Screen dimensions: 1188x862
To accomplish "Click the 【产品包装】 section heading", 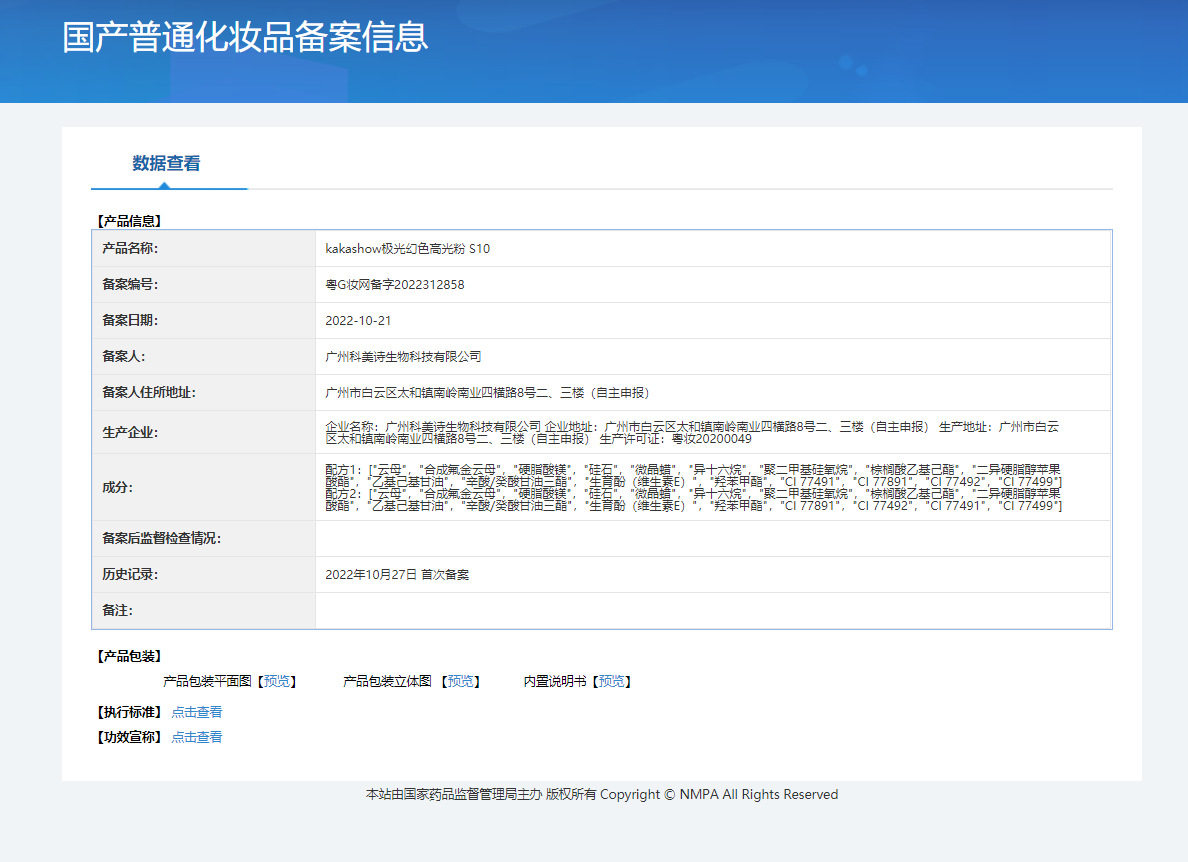I will pos(129,656).
